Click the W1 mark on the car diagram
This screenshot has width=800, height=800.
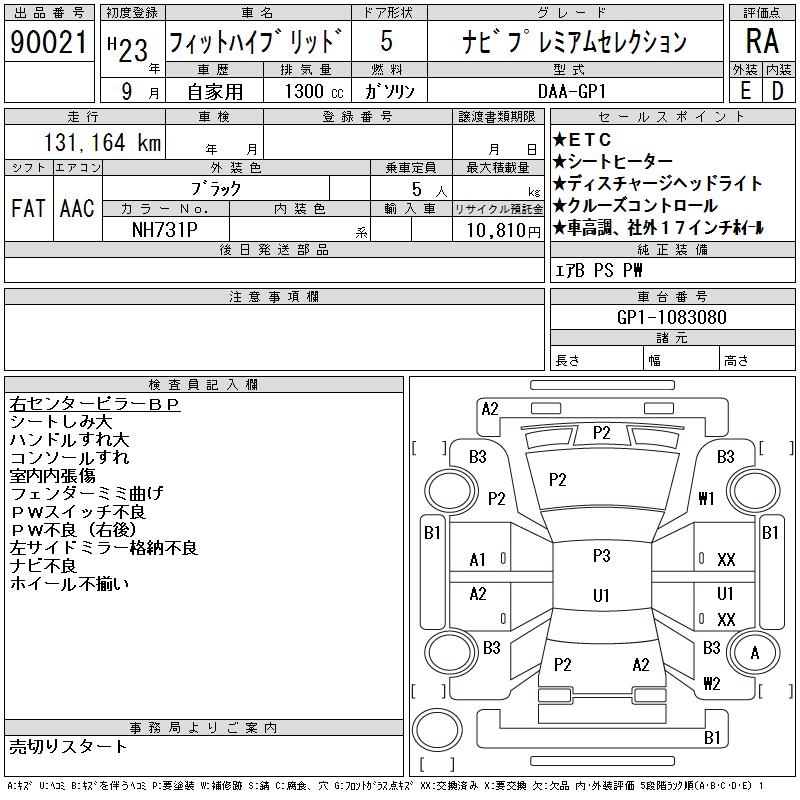coord(707,498)
